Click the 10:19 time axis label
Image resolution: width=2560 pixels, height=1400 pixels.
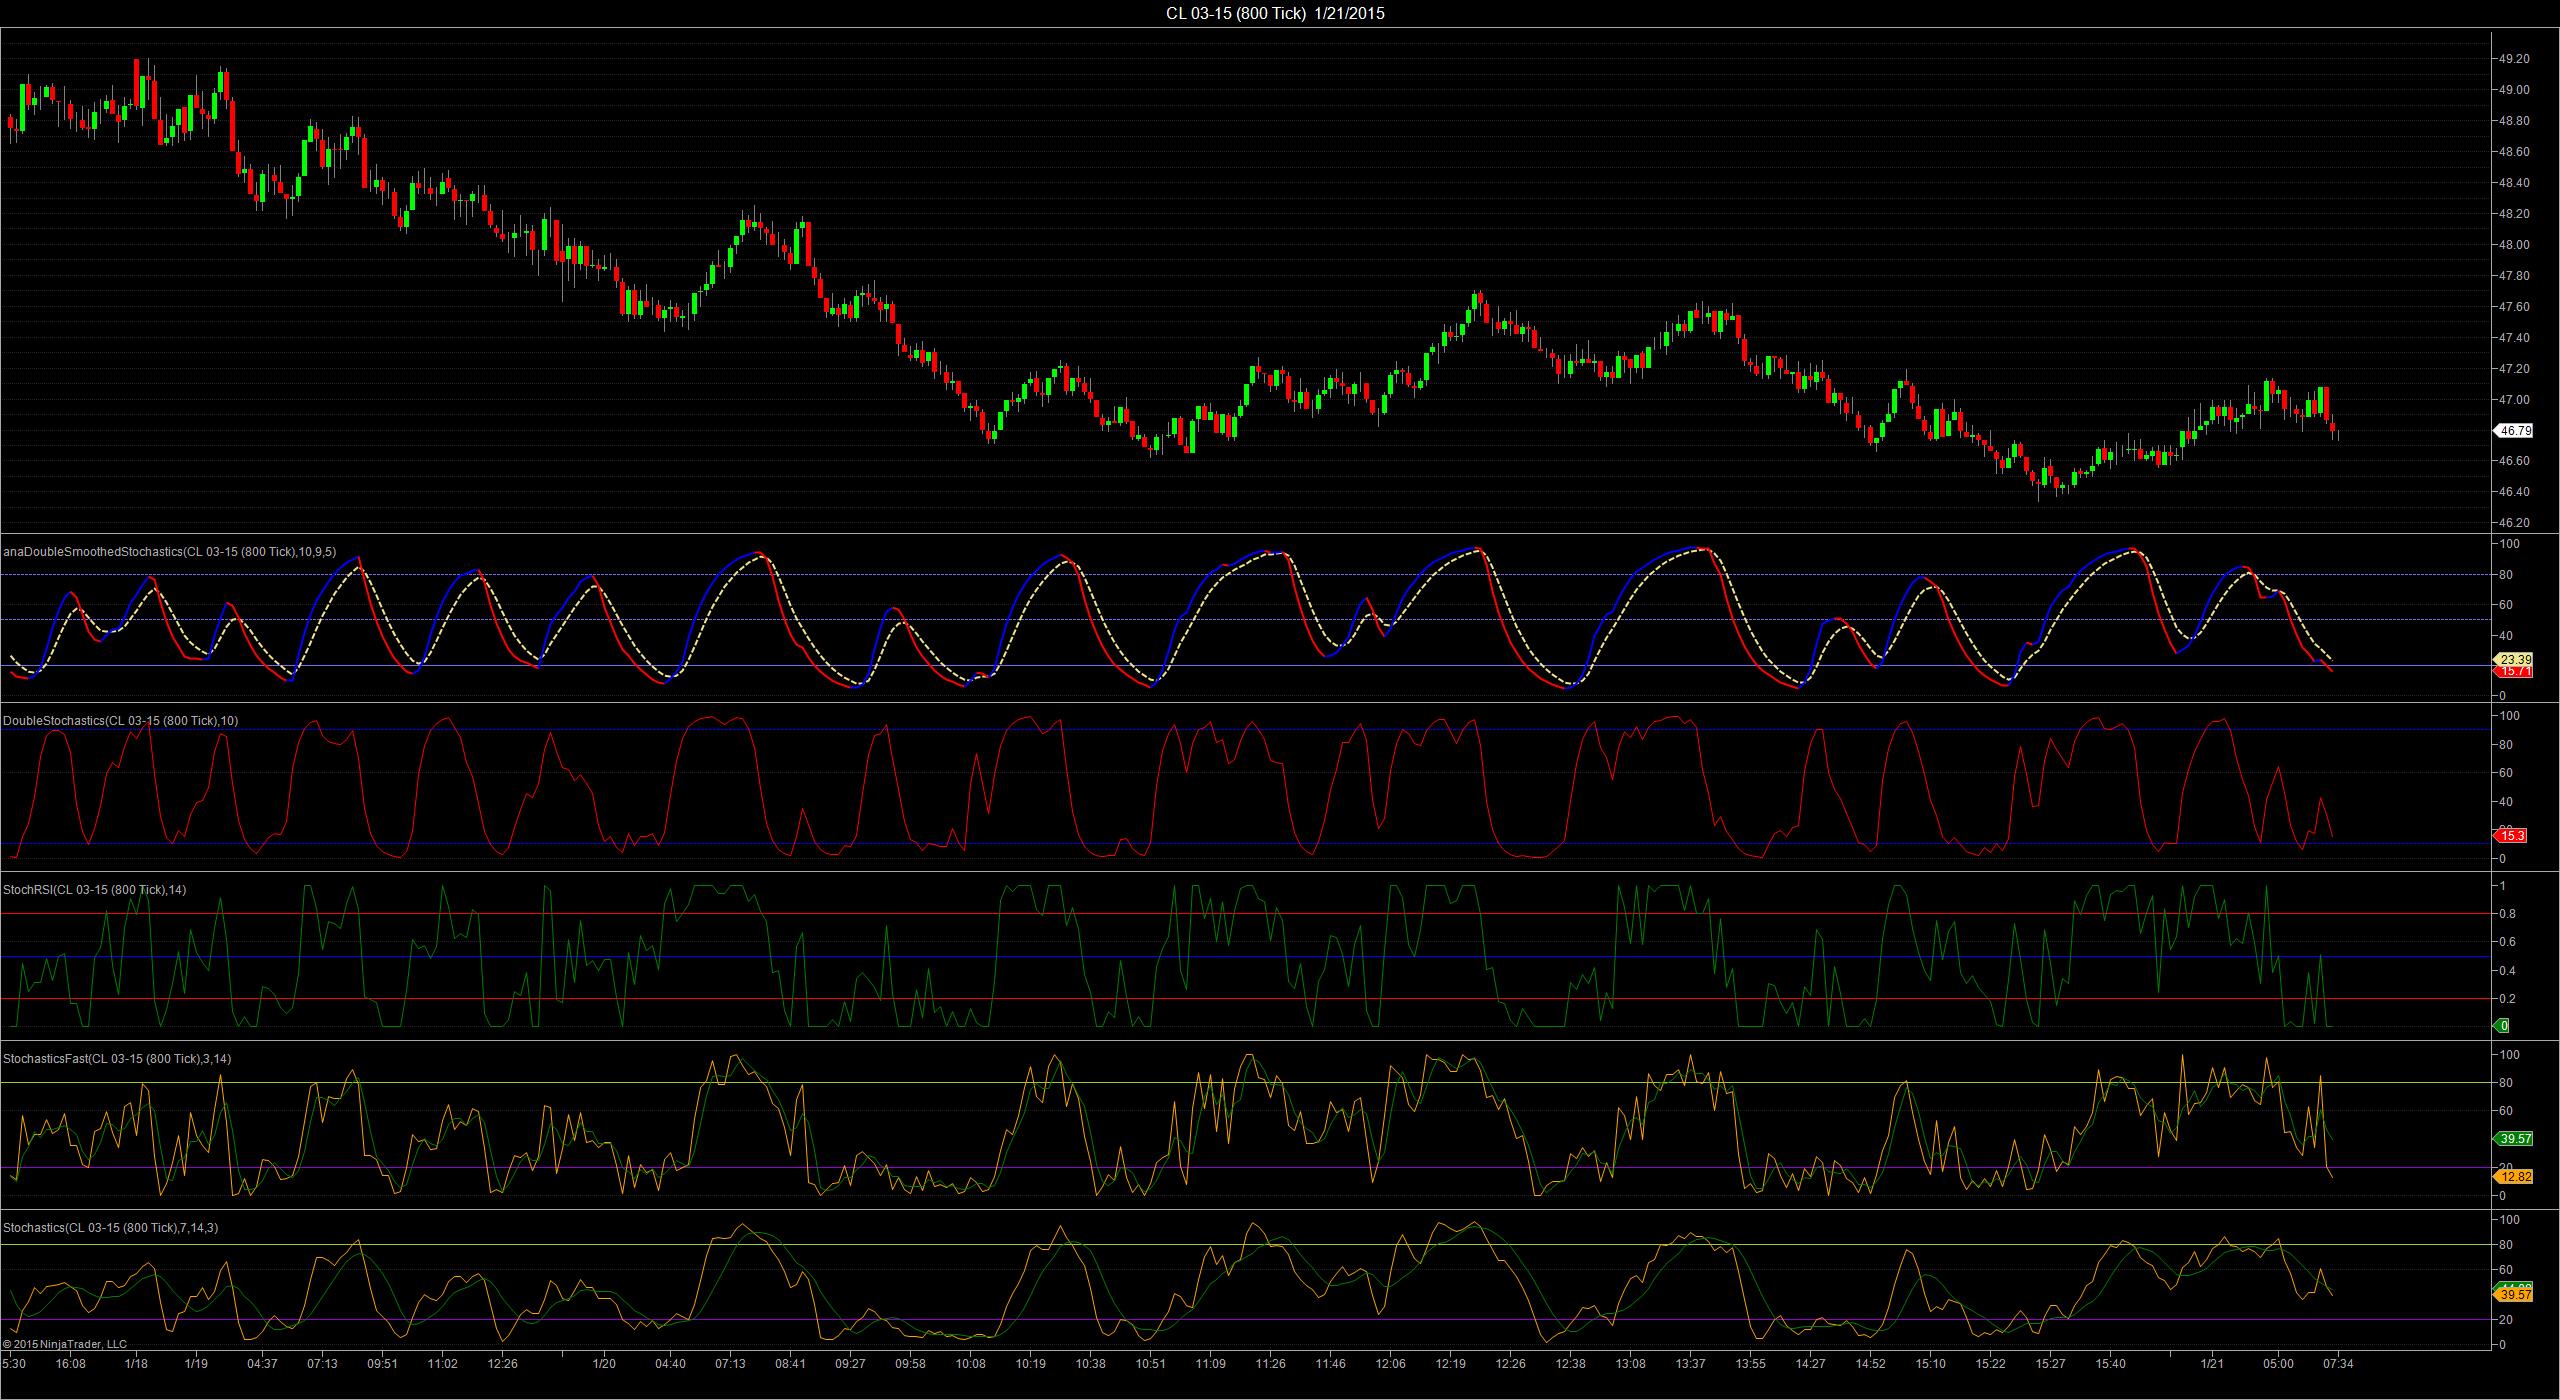[1030, 1363]
